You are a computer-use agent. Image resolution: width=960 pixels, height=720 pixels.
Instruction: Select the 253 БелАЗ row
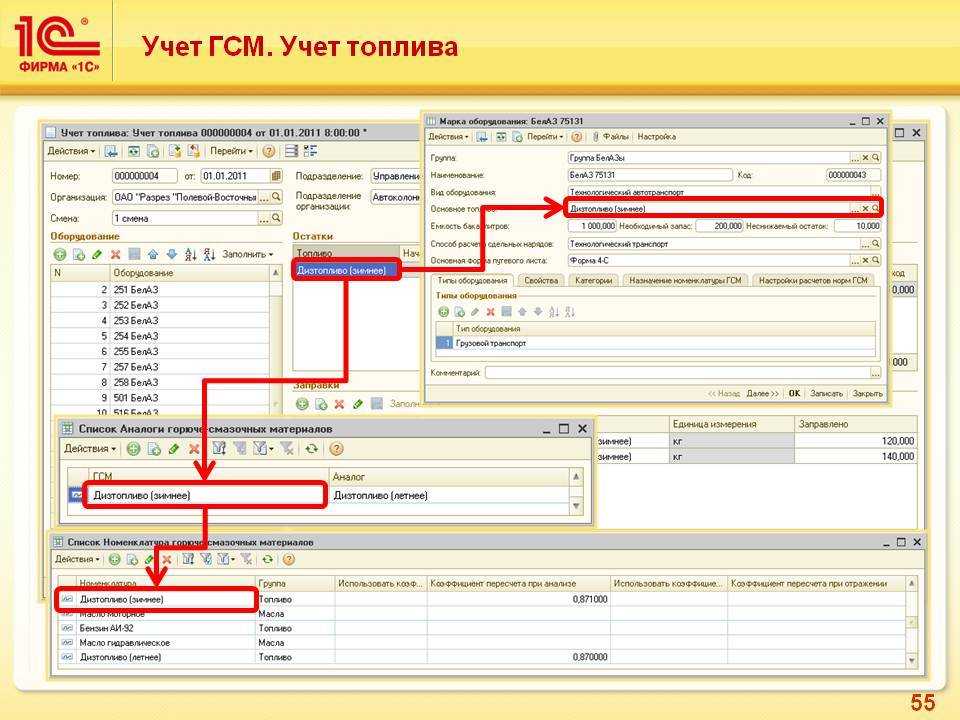pyautogui.click(x=160, y=320)
